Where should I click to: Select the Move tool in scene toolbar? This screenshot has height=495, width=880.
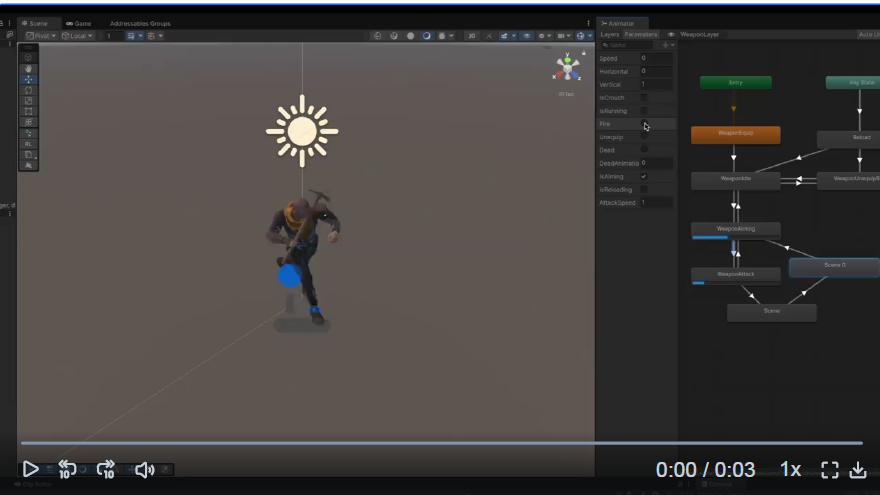(x=28, y=79)
